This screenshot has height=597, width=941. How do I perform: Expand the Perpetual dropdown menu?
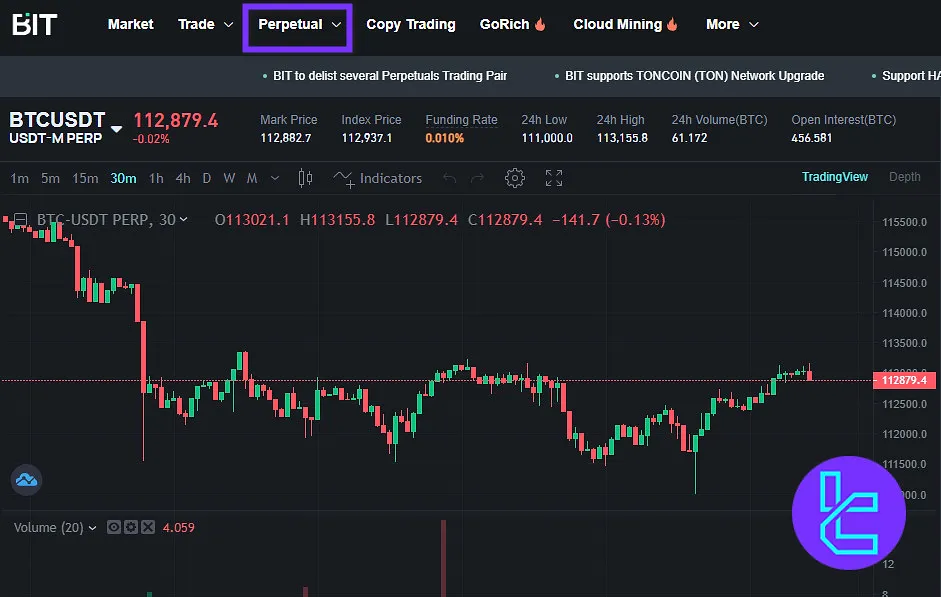299,24
